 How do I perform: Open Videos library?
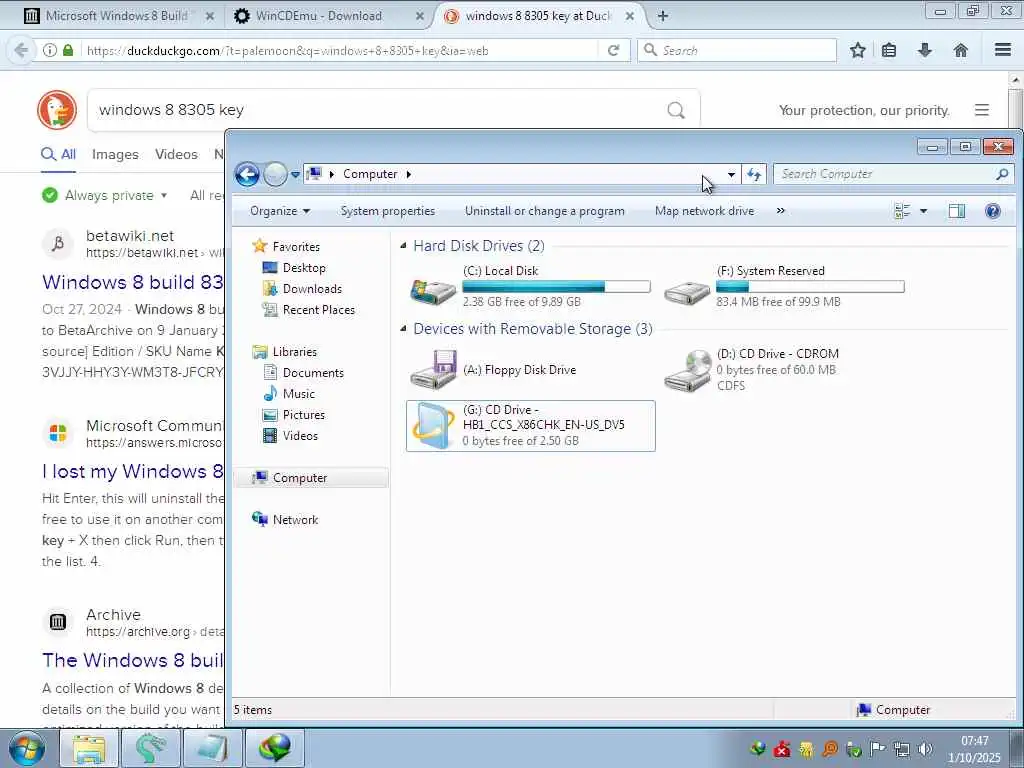[300, 436]
